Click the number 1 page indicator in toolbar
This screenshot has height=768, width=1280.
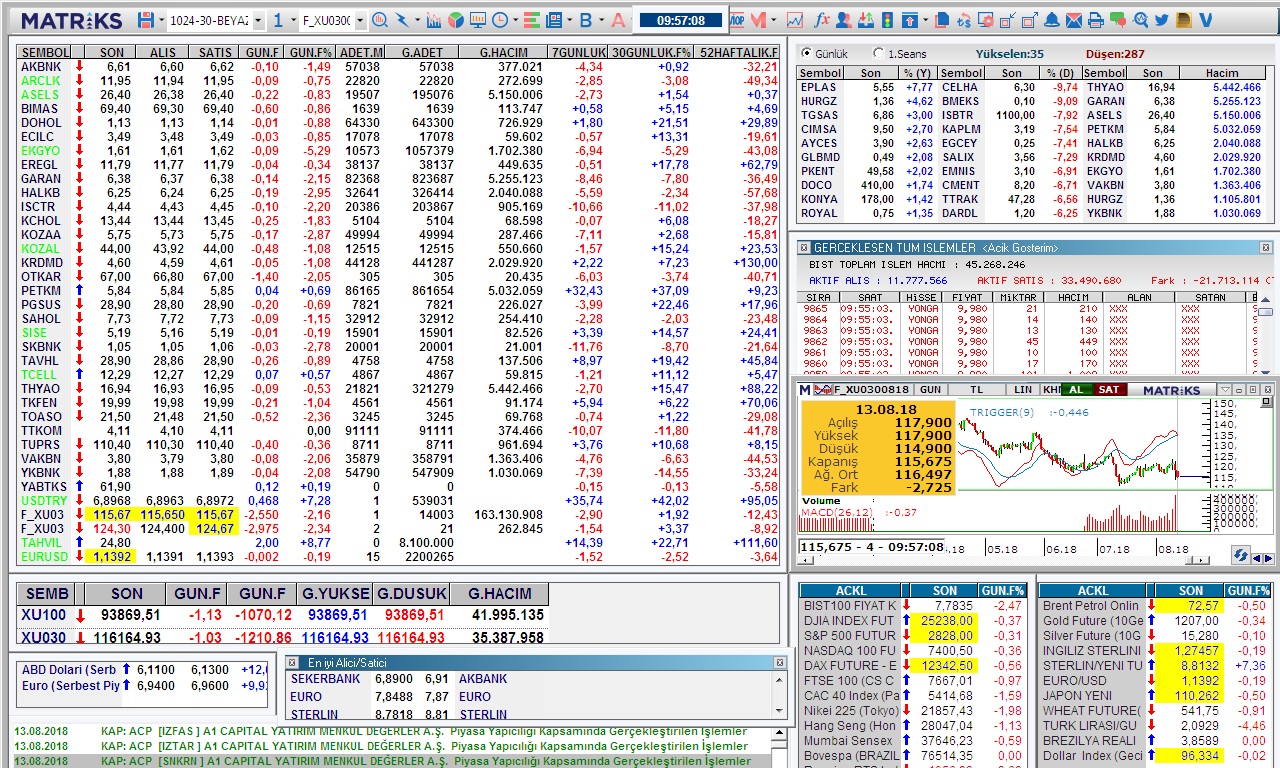[x=278, y=20]
